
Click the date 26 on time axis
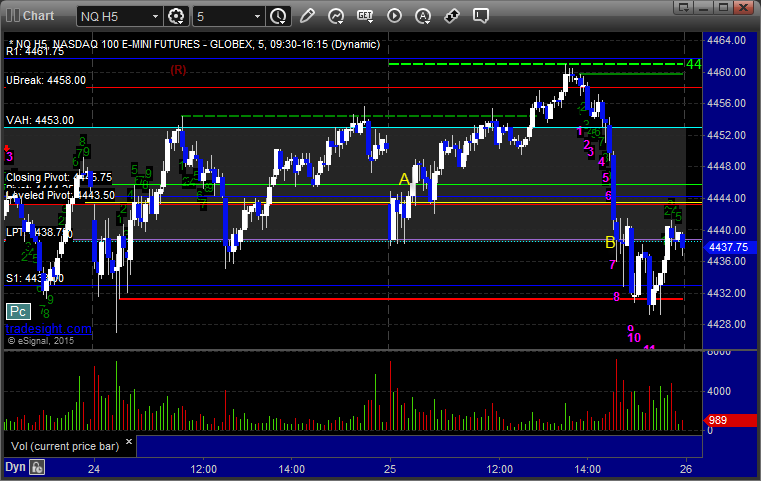[x=685, y=469]
